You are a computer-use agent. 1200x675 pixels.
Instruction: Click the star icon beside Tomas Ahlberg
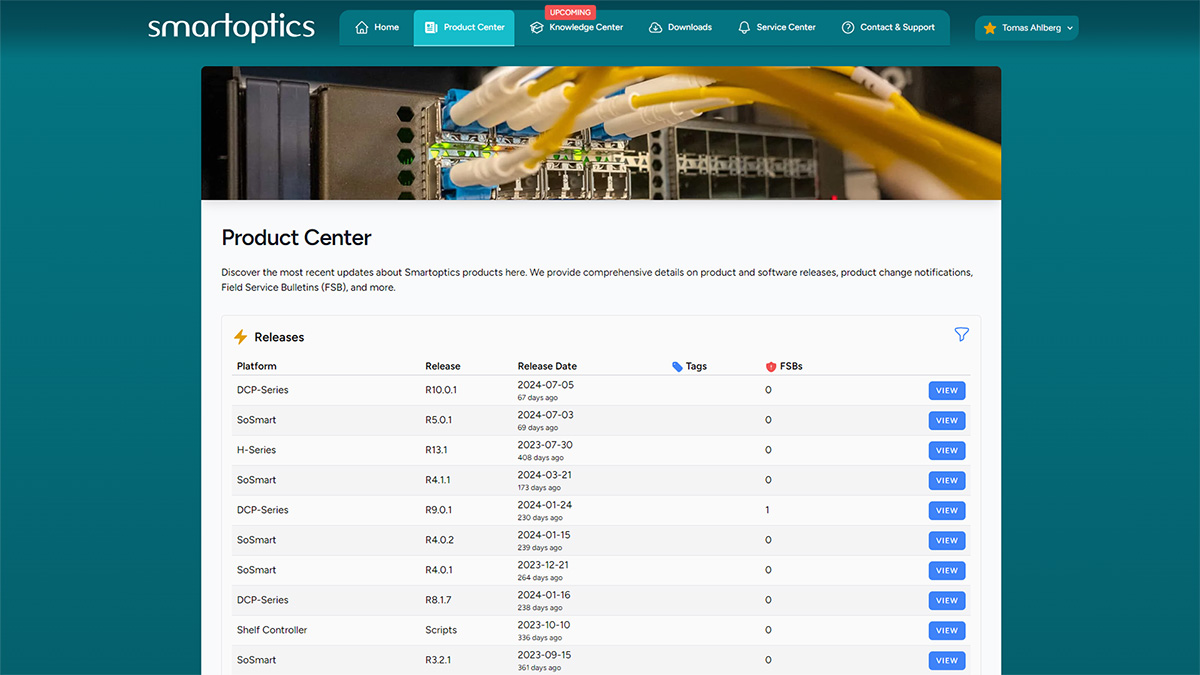pos(990,28)
